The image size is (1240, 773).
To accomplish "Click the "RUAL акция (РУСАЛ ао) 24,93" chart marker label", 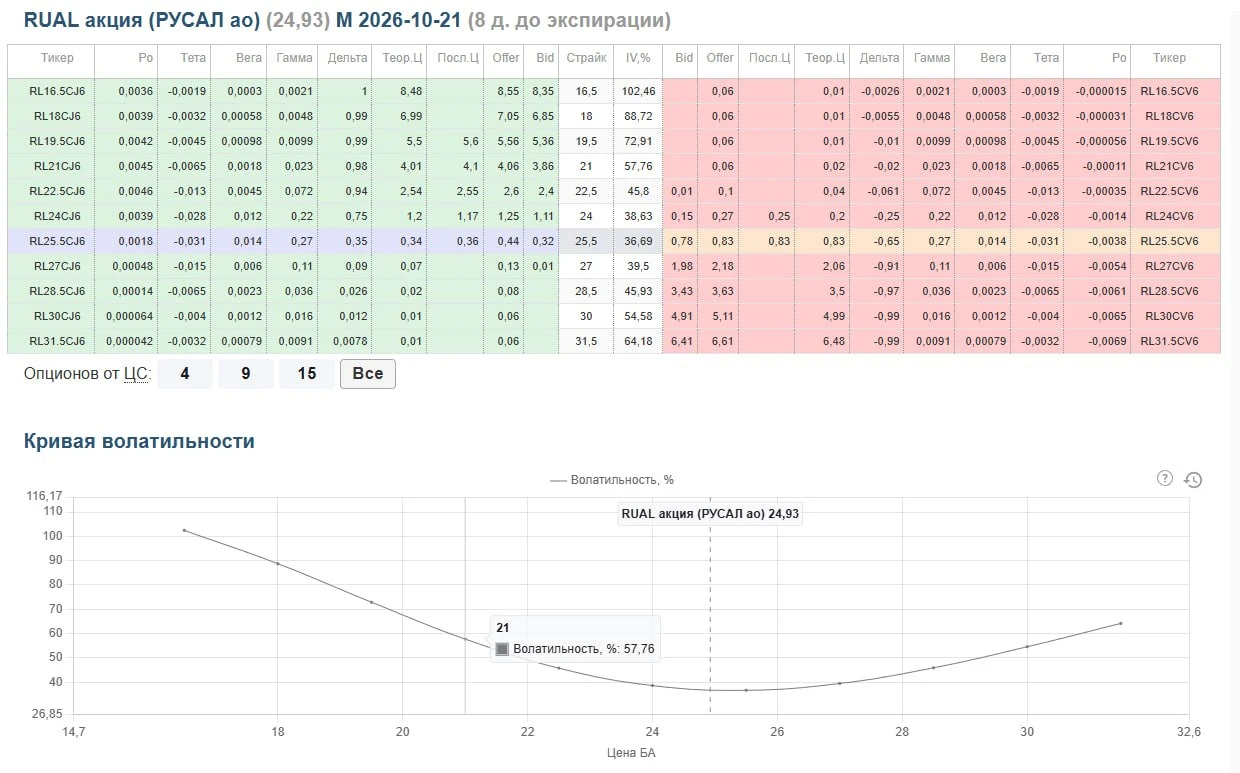I will pyautogui.click(x=710, y=514).
